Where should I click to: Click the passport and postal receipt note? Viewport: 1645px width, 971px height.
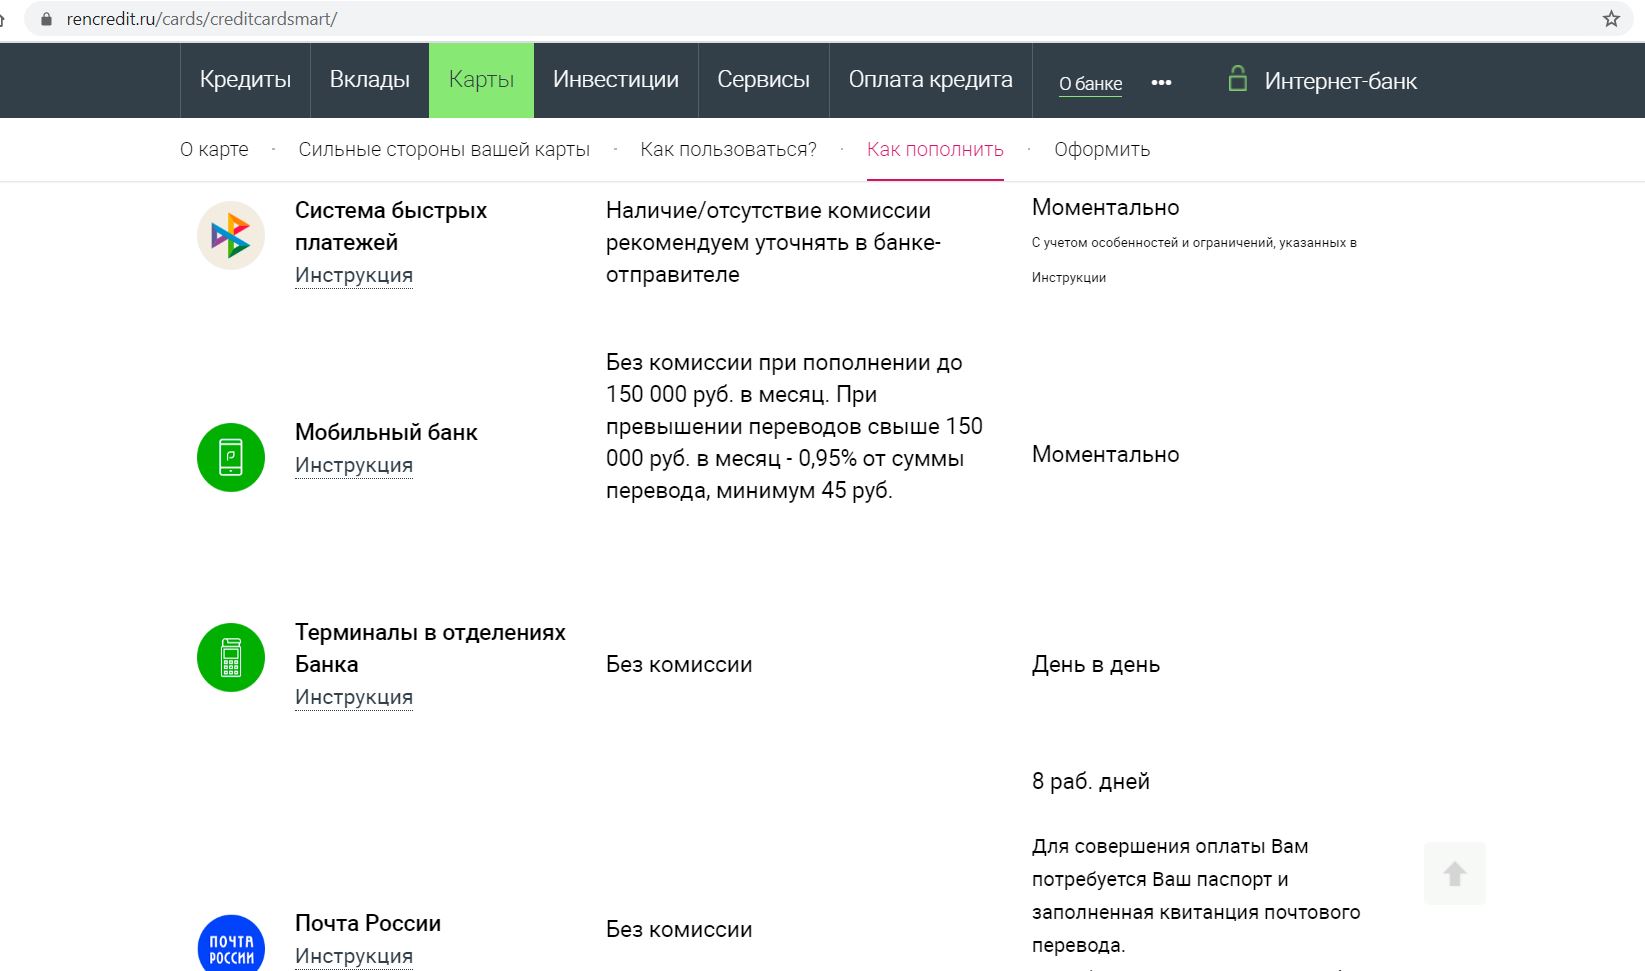click(1196, 895)
